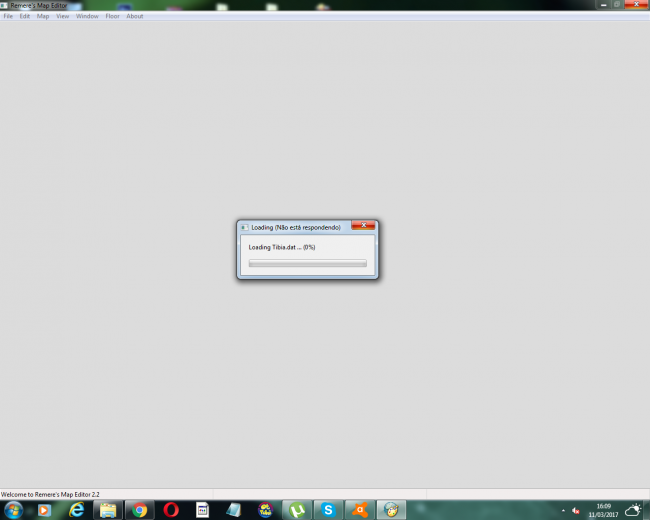Open the document-style icon after Opera in taskbar

click(x=202, y=510)
